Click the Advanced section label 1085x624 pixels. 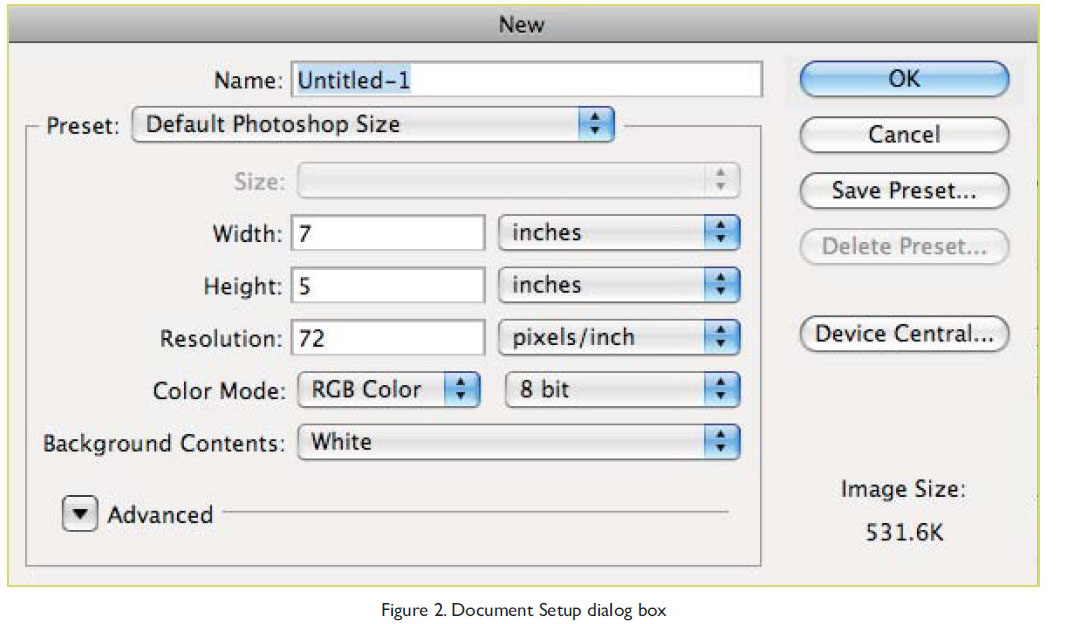160,515
